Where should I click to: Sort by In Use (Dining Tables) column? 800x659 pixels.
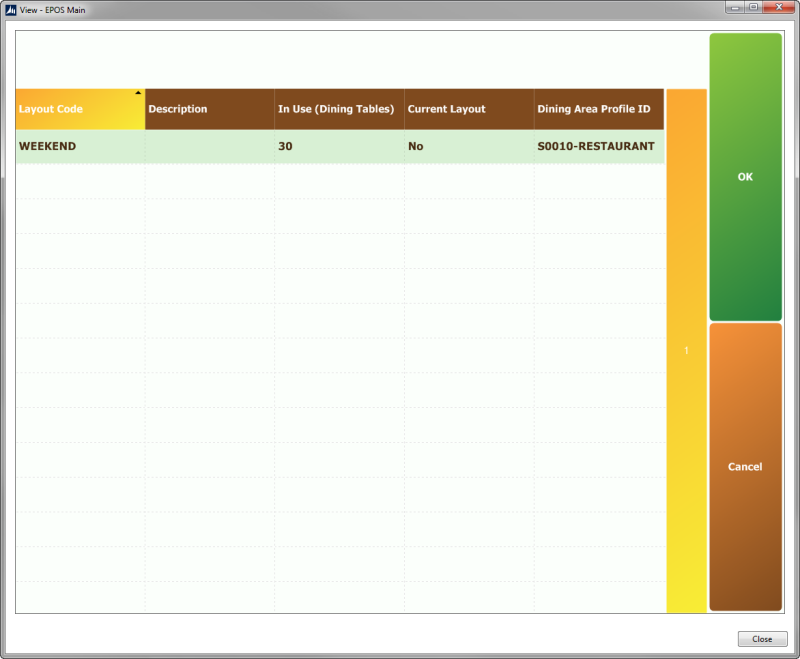coord(339,109)
